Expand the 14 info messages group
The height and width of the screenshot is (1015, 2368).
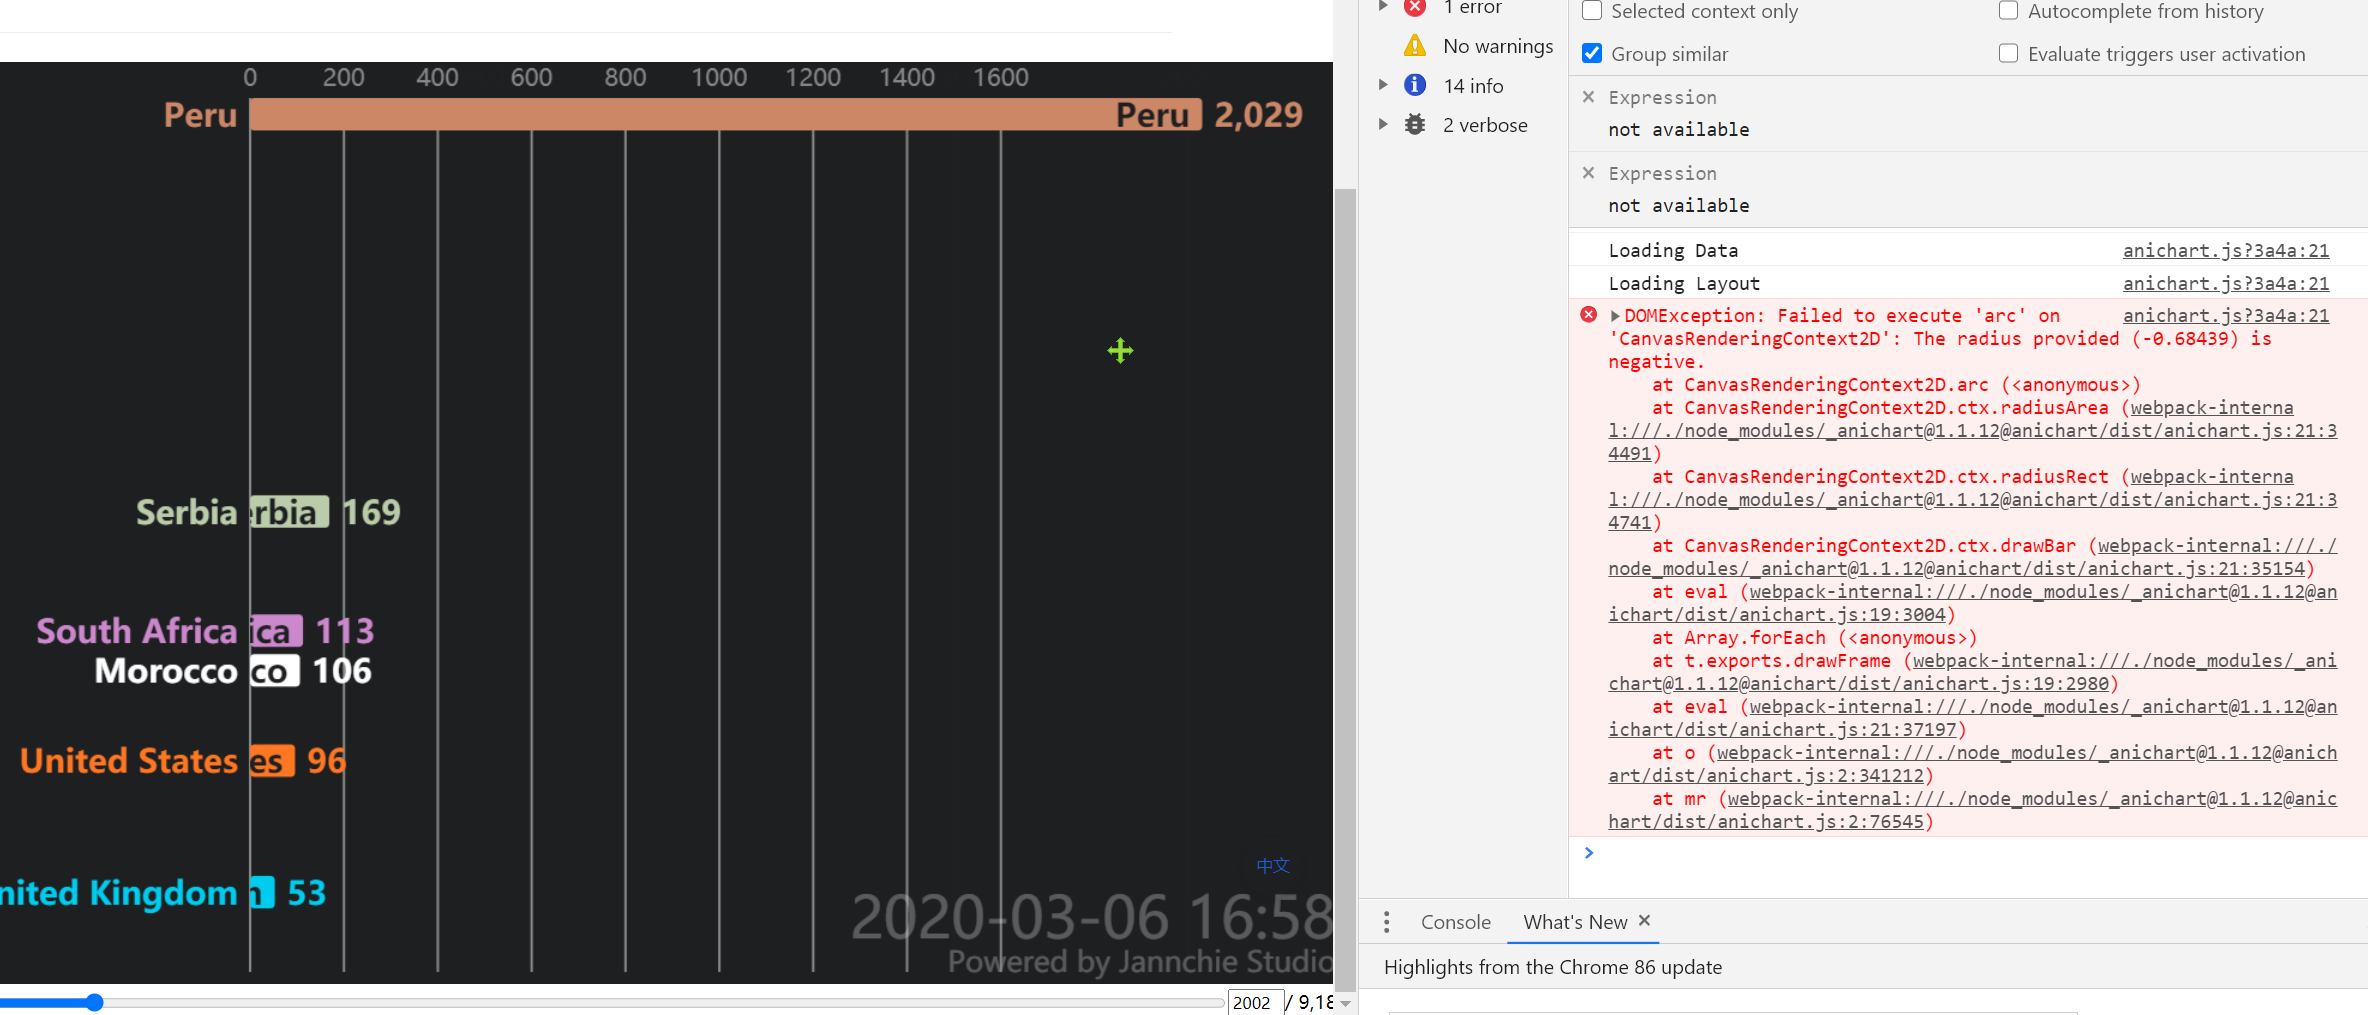click(1384, 85)
